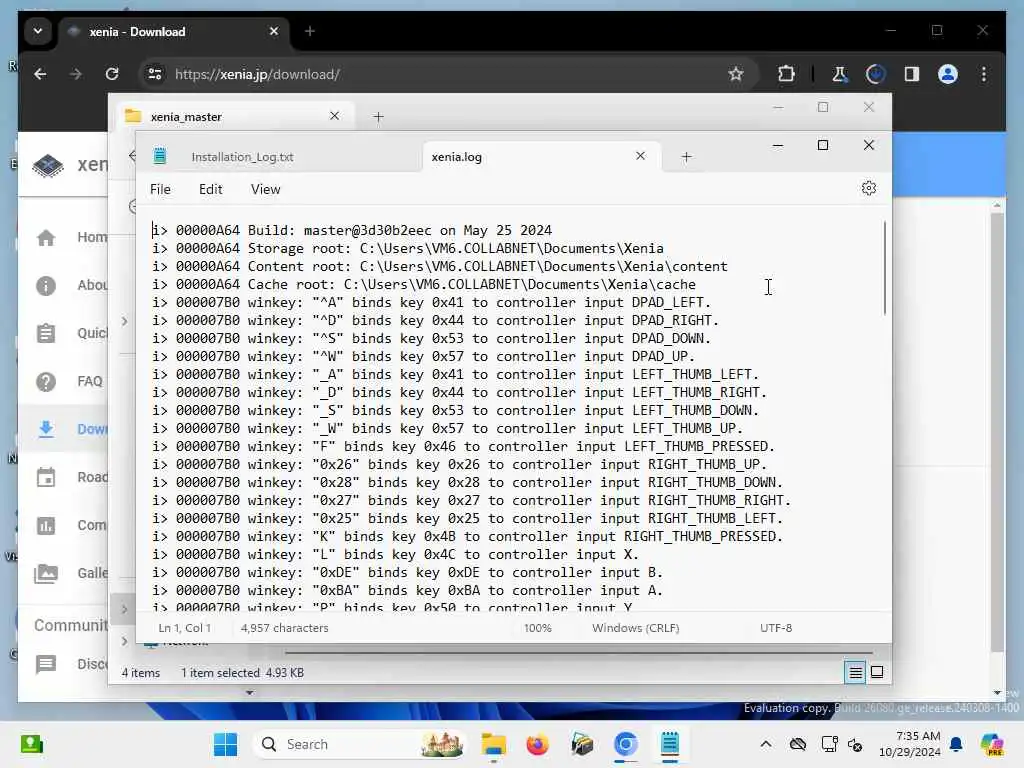
Task: Click the controller input X log line
Action: pyautogui.click(x=396, y=554)
